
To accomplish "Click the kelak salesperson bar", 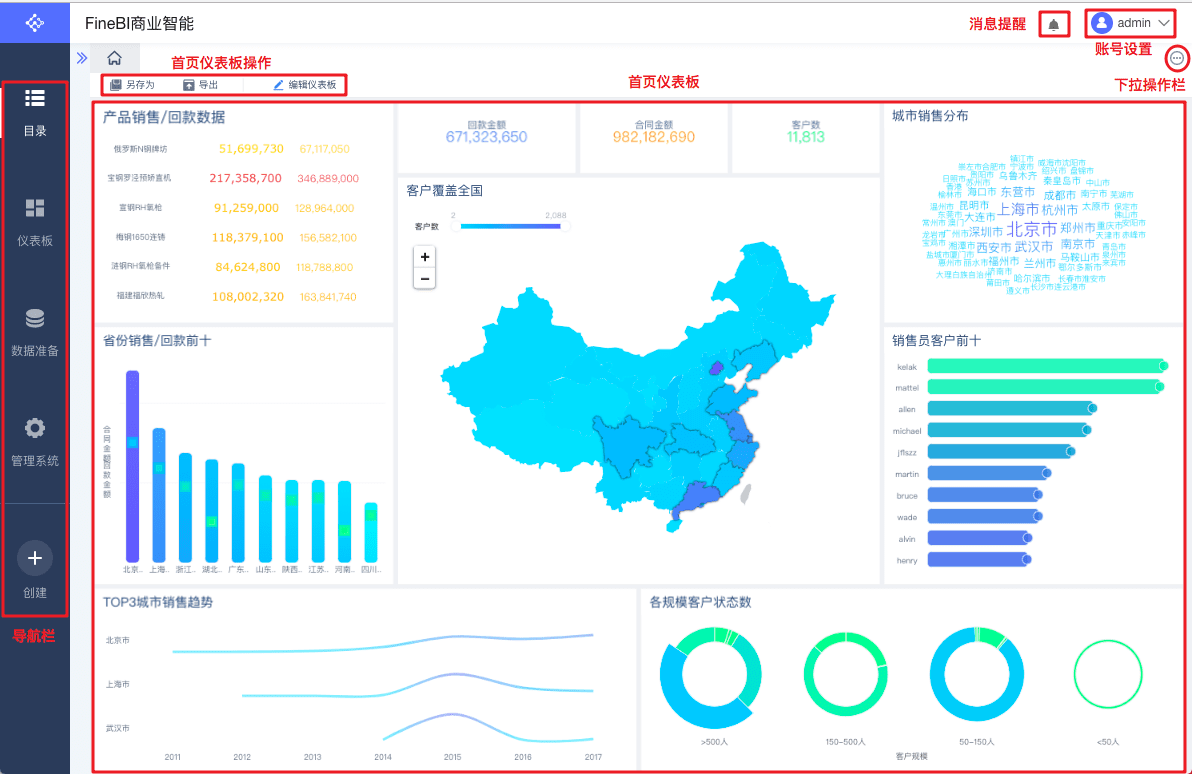I will tap(1048, 366).
